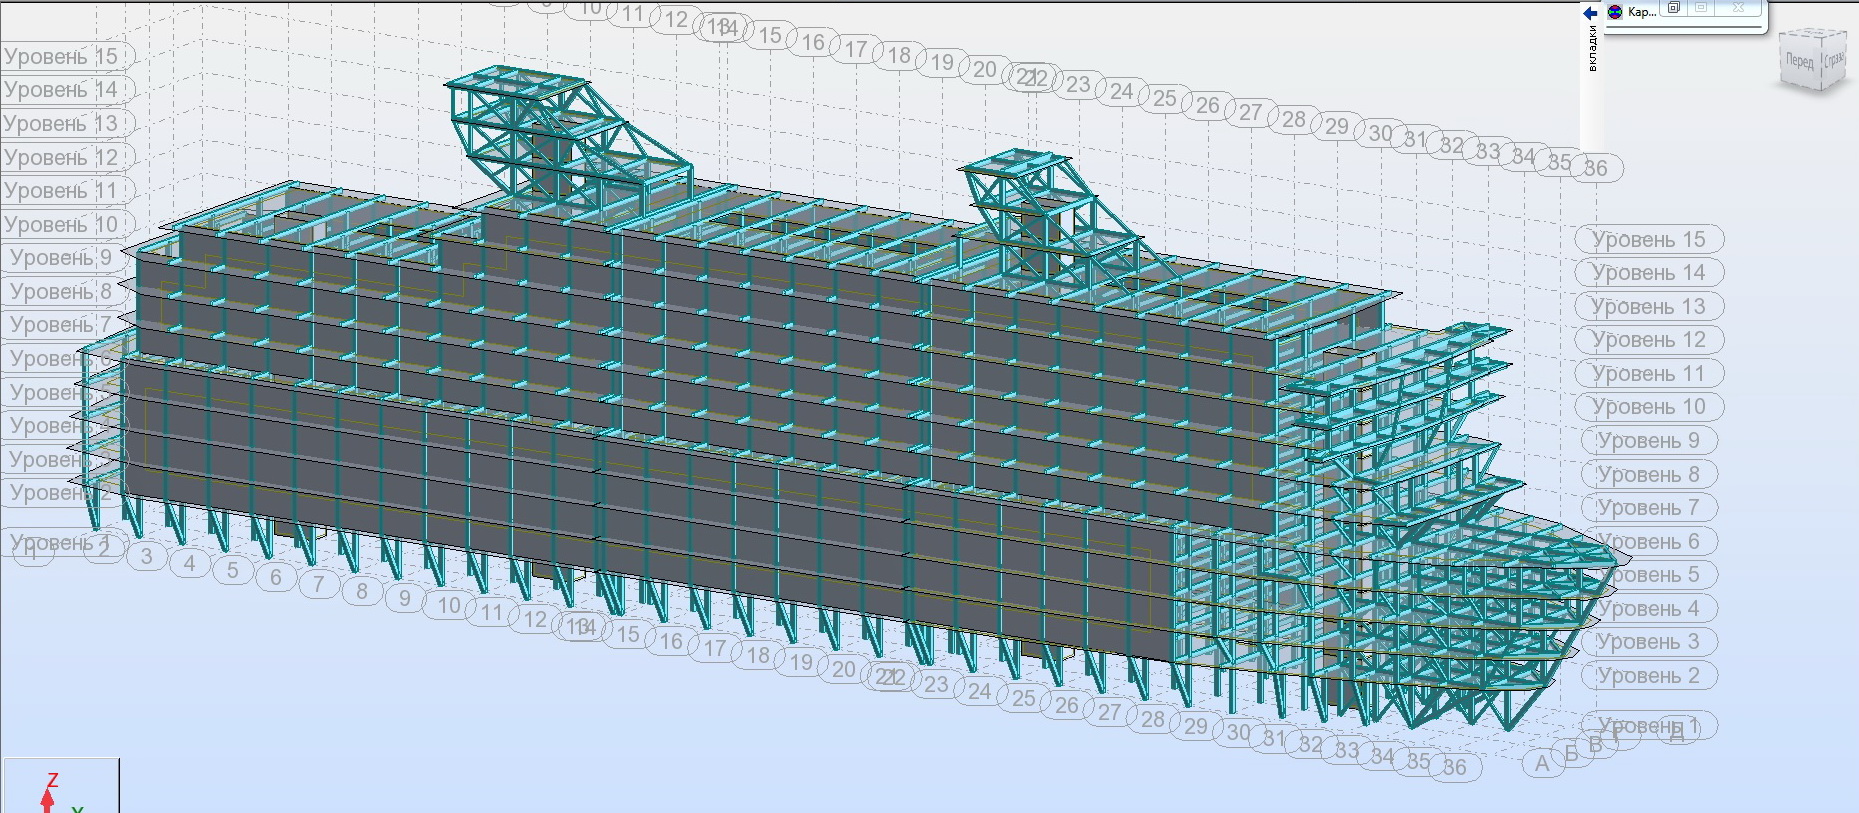Click the round icon of the Кар... window

point(1615,12)
